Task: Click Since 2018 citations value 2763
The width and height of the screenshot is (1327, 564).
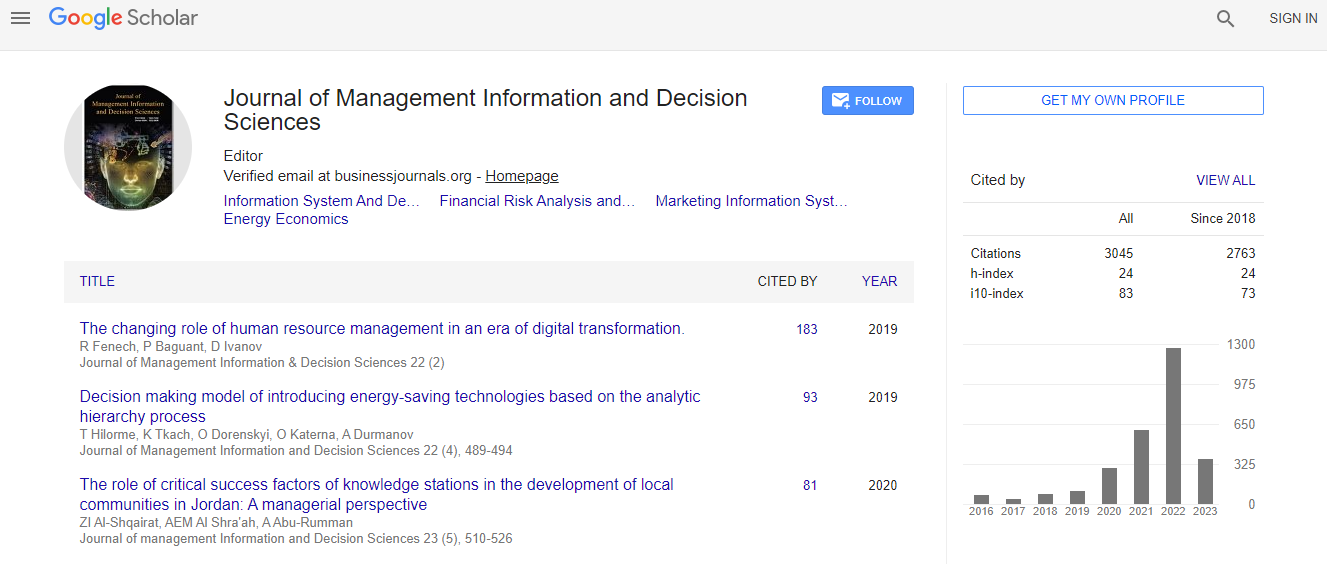Action: tap(1241, 253)
